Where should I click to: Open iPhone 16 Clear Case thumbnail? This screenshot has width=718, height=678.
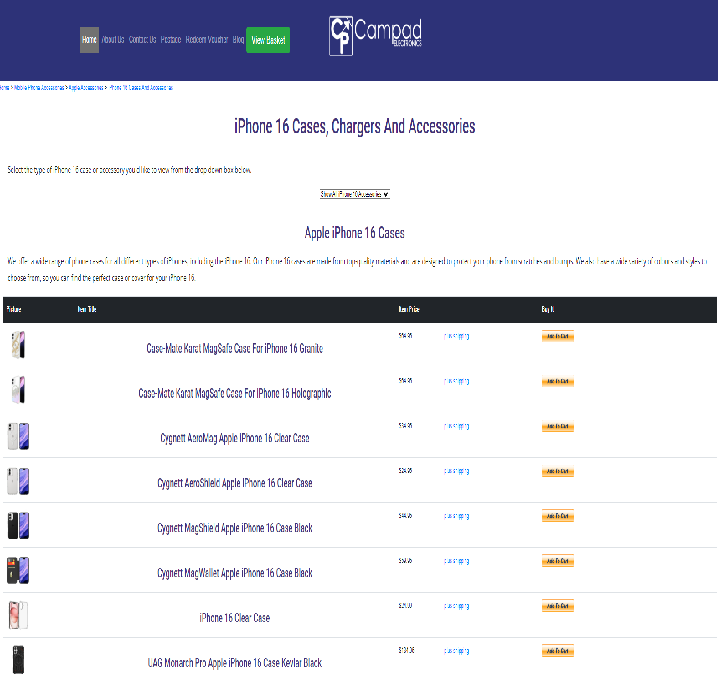[x=18, y=615]
